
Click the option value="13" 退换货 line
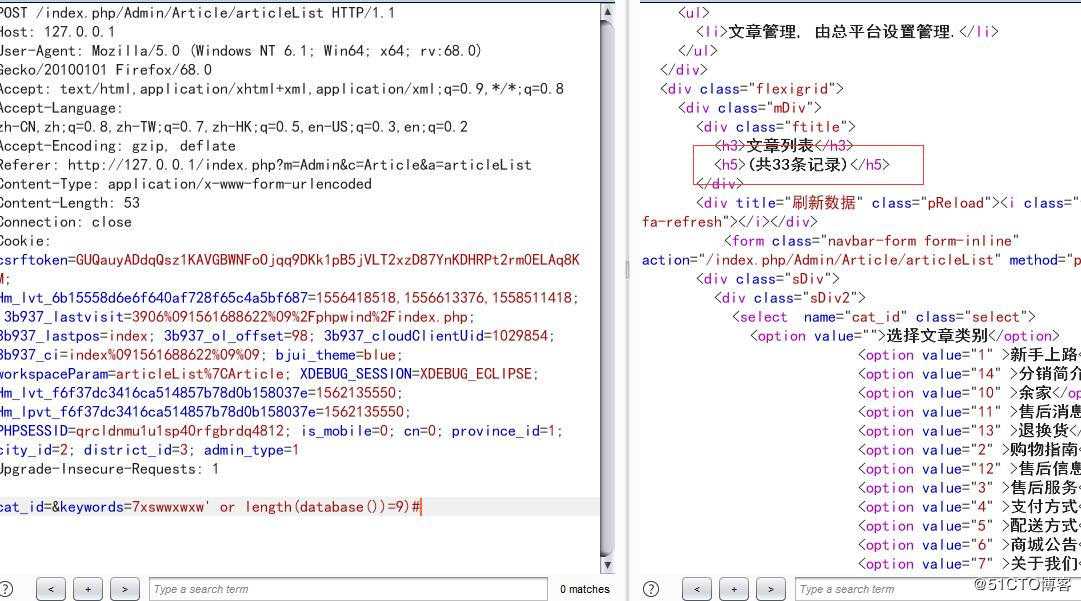pyautogui.click(x=969, y=431)
